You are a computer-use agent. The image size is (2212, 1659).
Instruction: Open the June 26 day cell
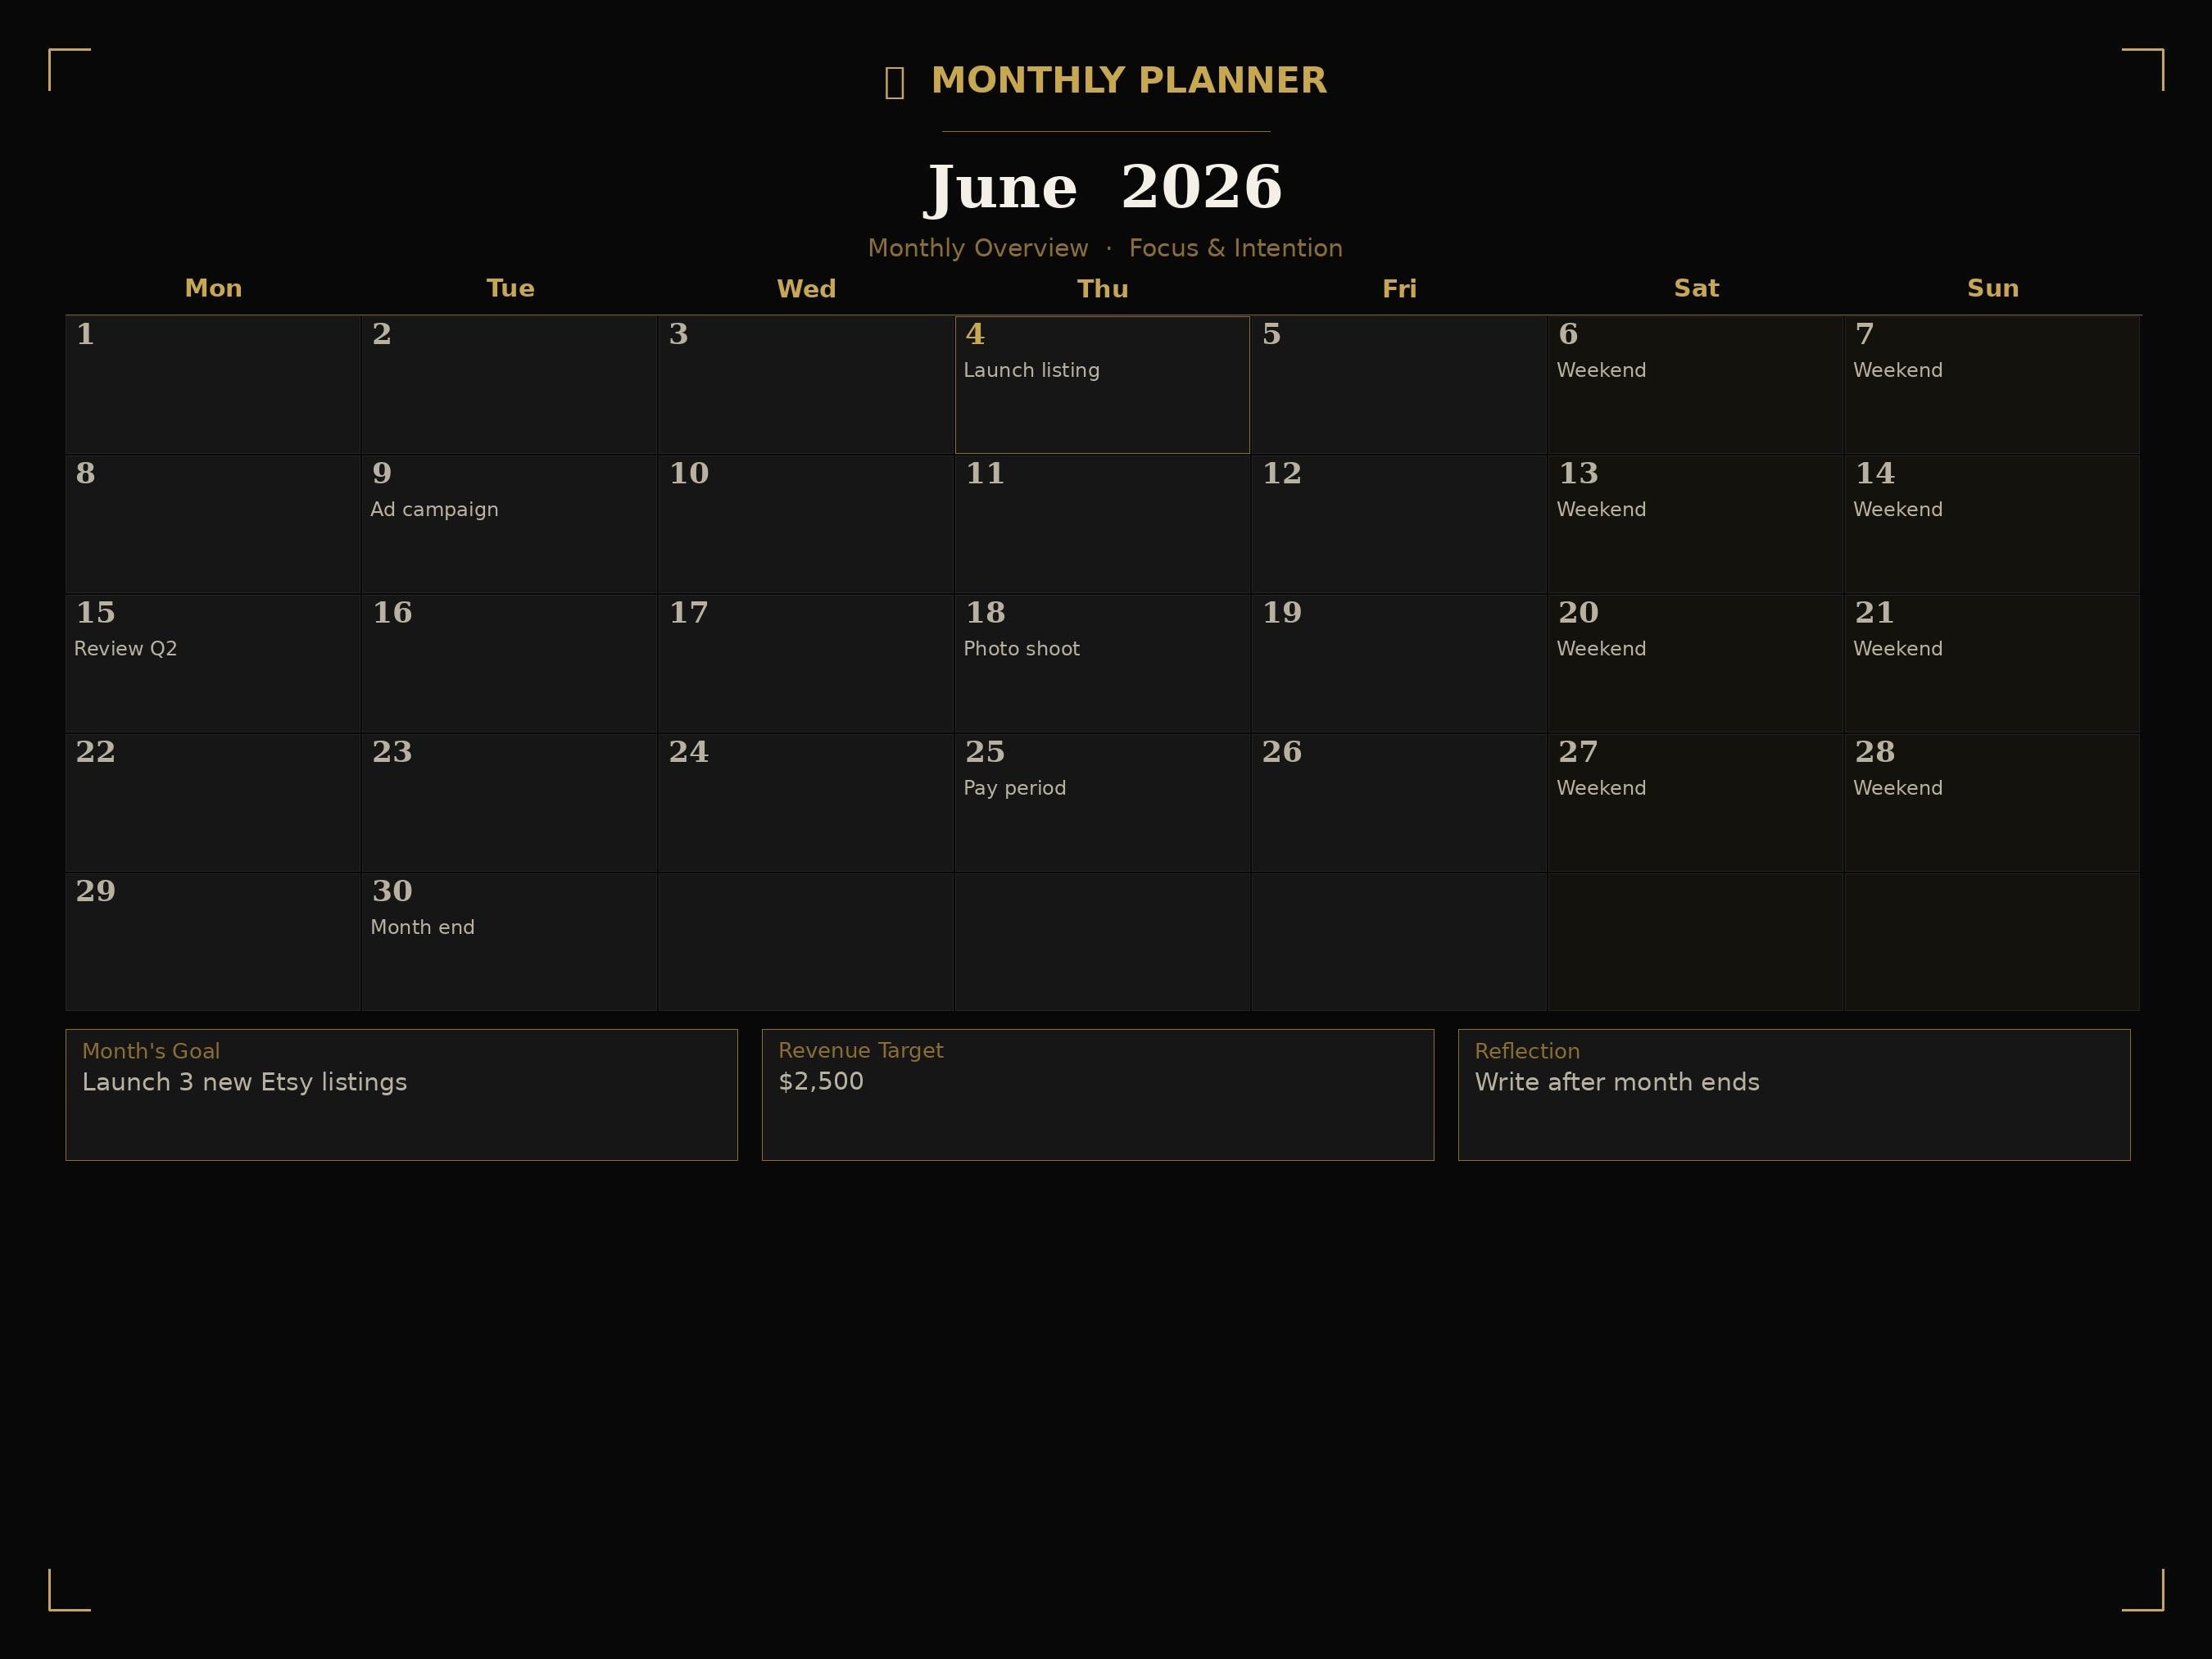1399,803
